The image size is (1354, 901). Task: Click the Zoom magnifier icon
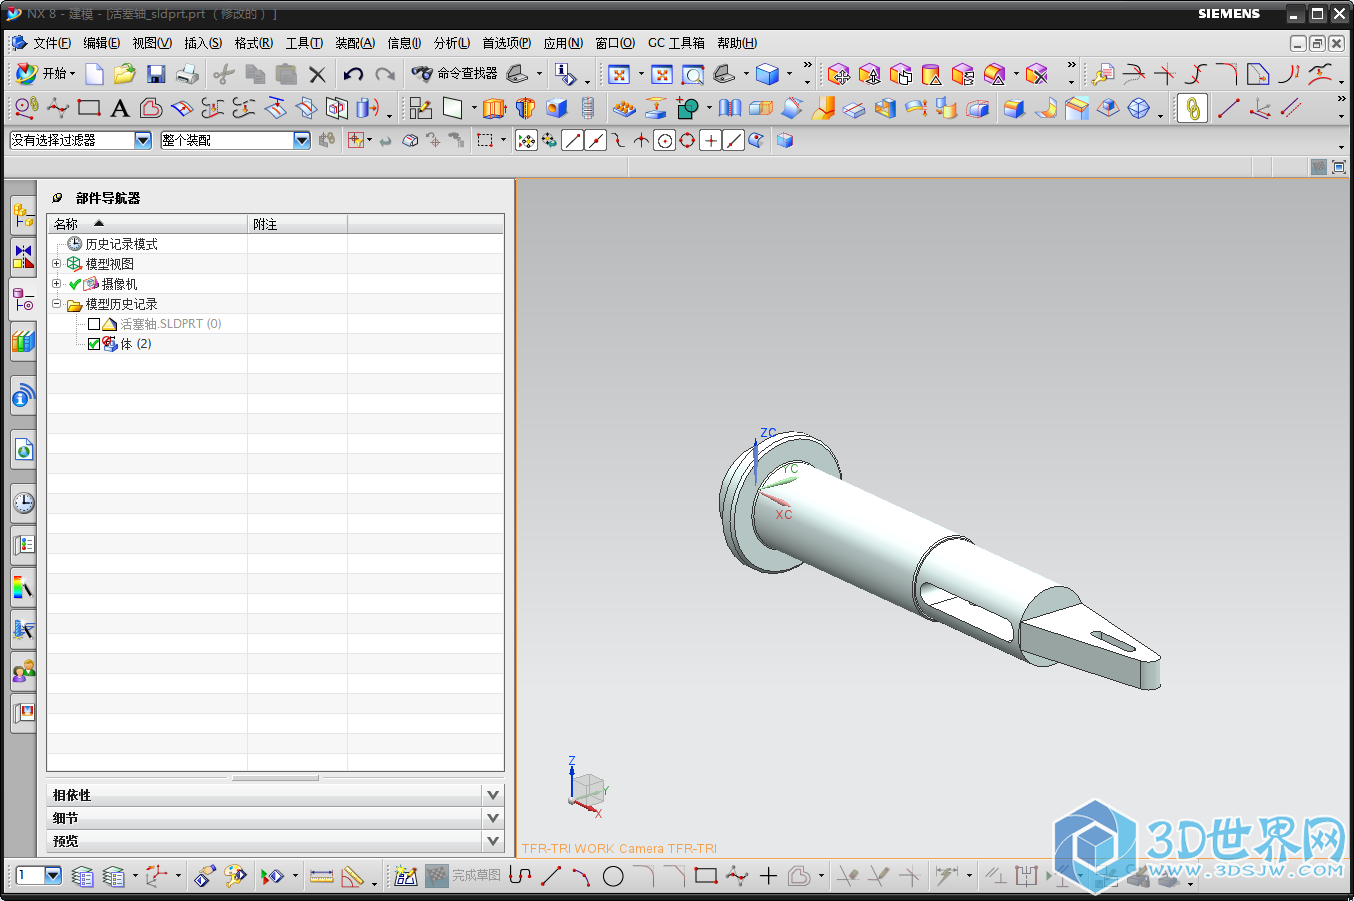point(693,74)
